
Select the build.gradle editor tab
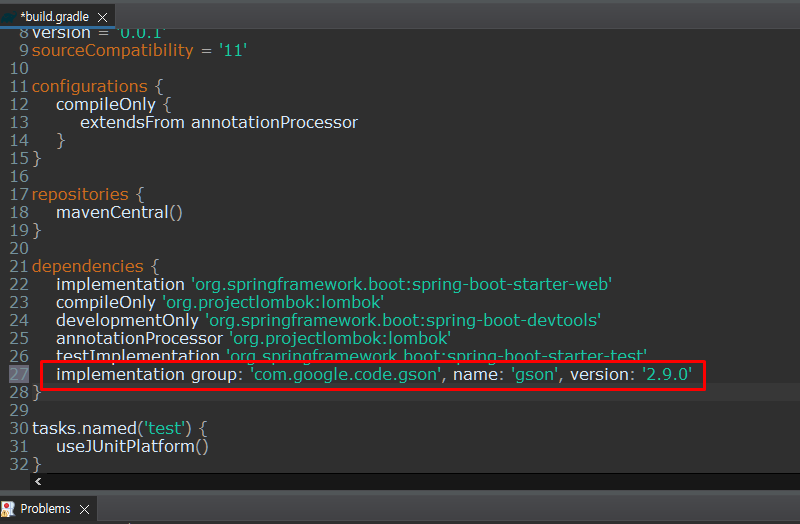coord(55,17)
